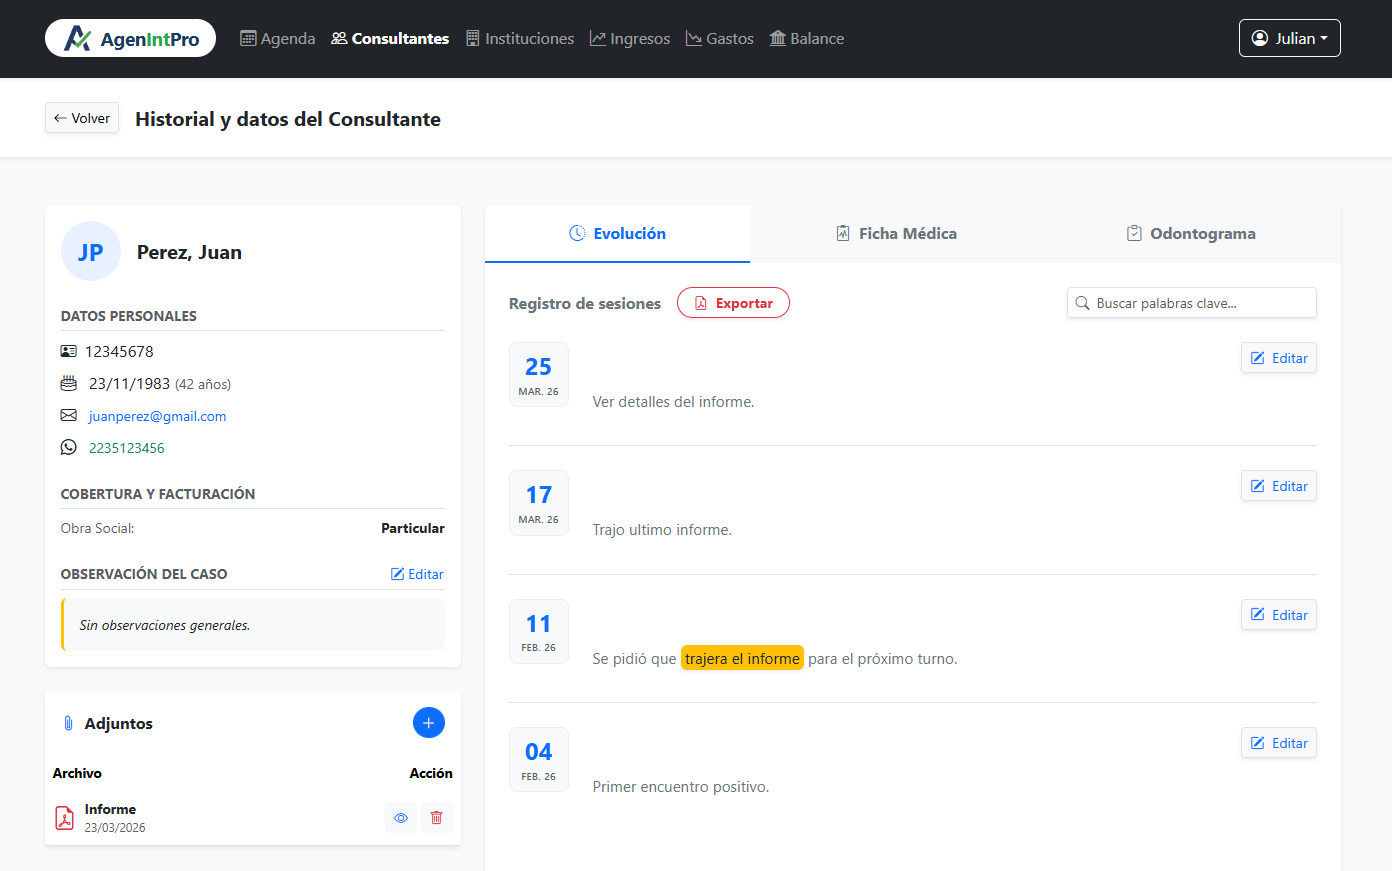This screenshot has height=871, width=1392.
Task: Preview the Informe attachment with the eye icon
Action: click(401, 817)
